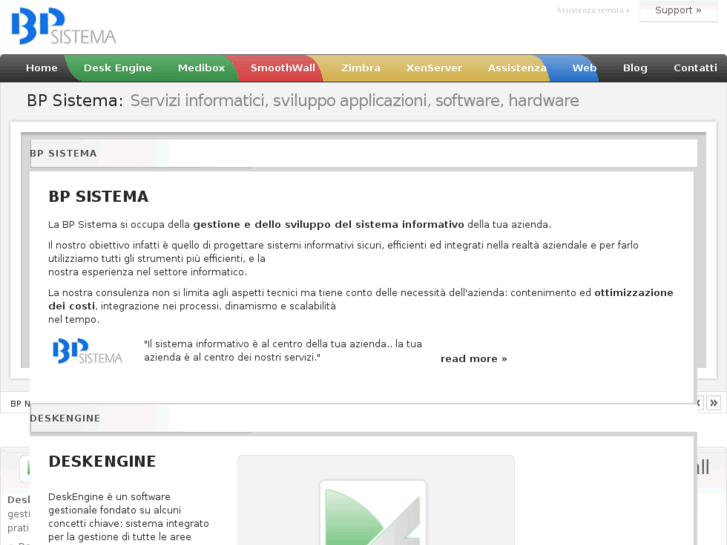Select the SmoothWall tab
This screenshot has width=727, height=545.
[x=283, y=68]
